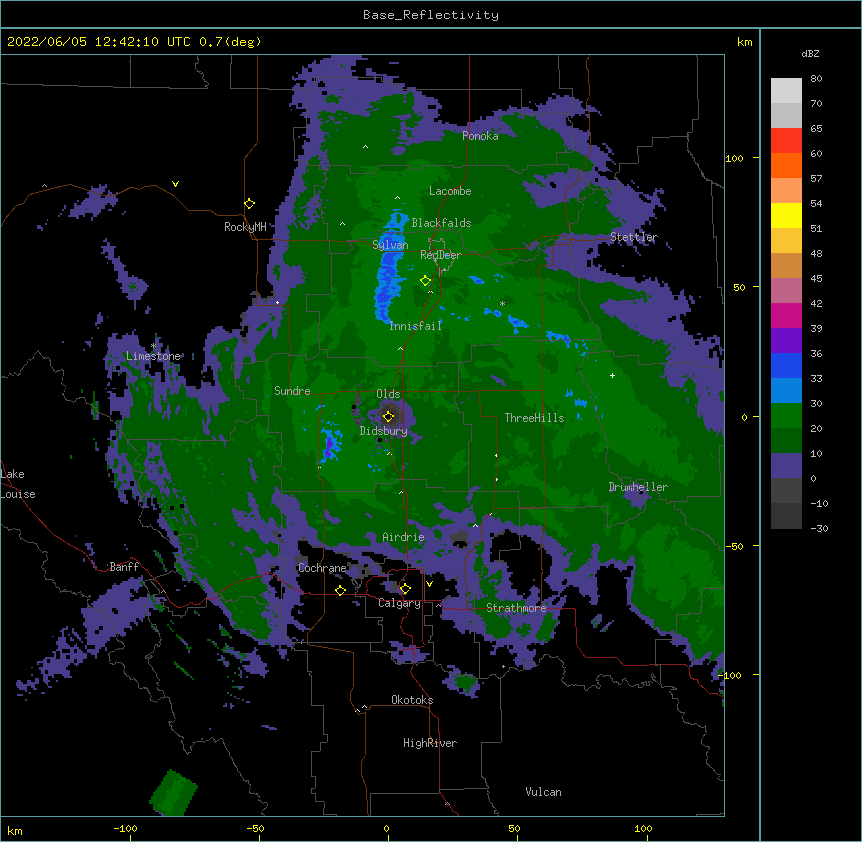Click the -30 value in the dBZ legend
This screenshot has height=842, width=862.
819,528
